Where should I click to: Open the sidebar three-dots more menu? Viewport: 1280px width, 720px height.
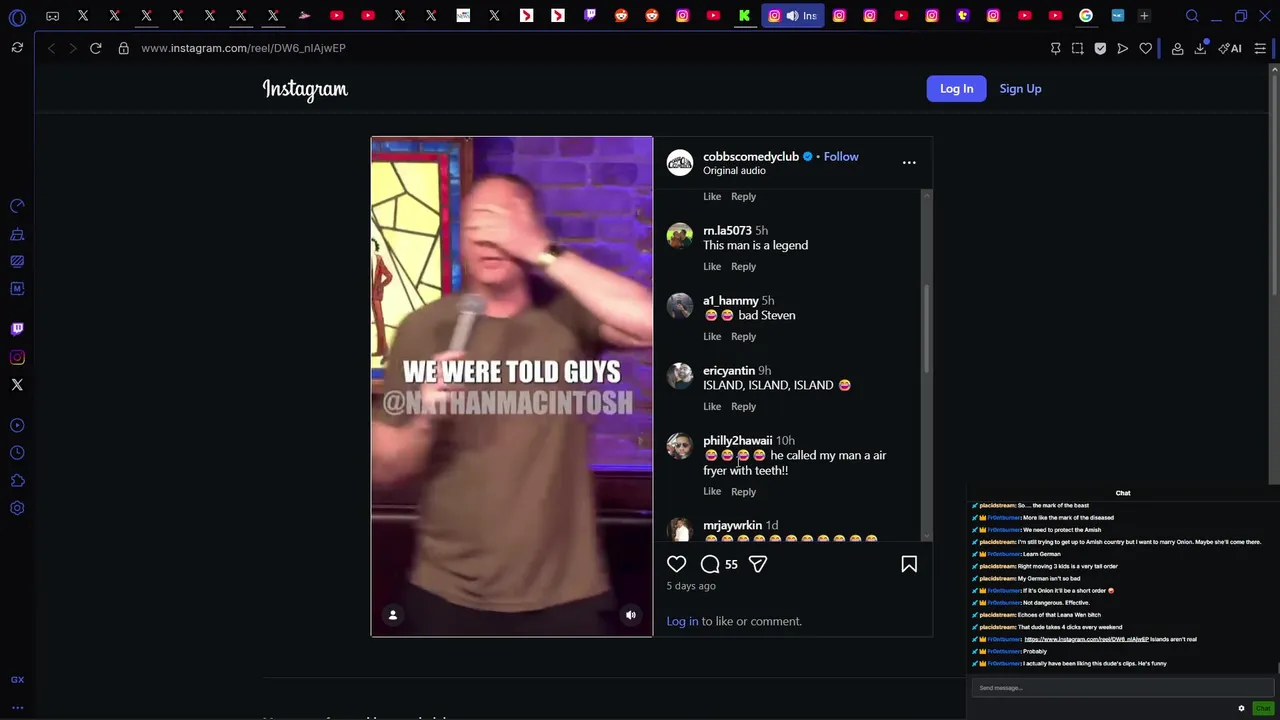(17, 708)
